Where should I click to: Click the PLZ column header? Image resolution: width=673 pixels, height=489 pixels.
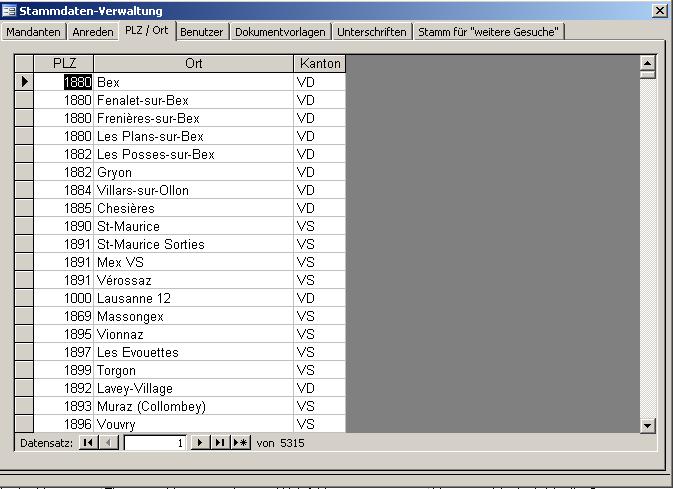point(64,63)
